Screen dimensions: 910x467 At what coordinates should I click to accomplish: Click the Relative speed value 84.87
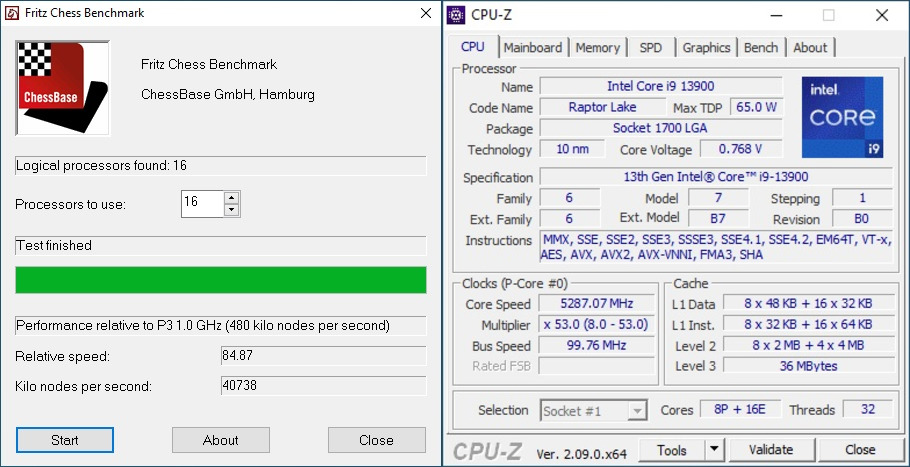pos(323,356)
